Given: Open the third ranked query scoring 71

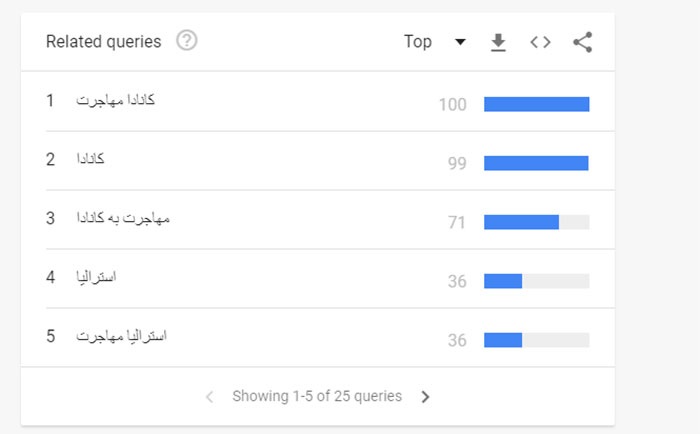Looking at the screenshot, I should (123, 218).
